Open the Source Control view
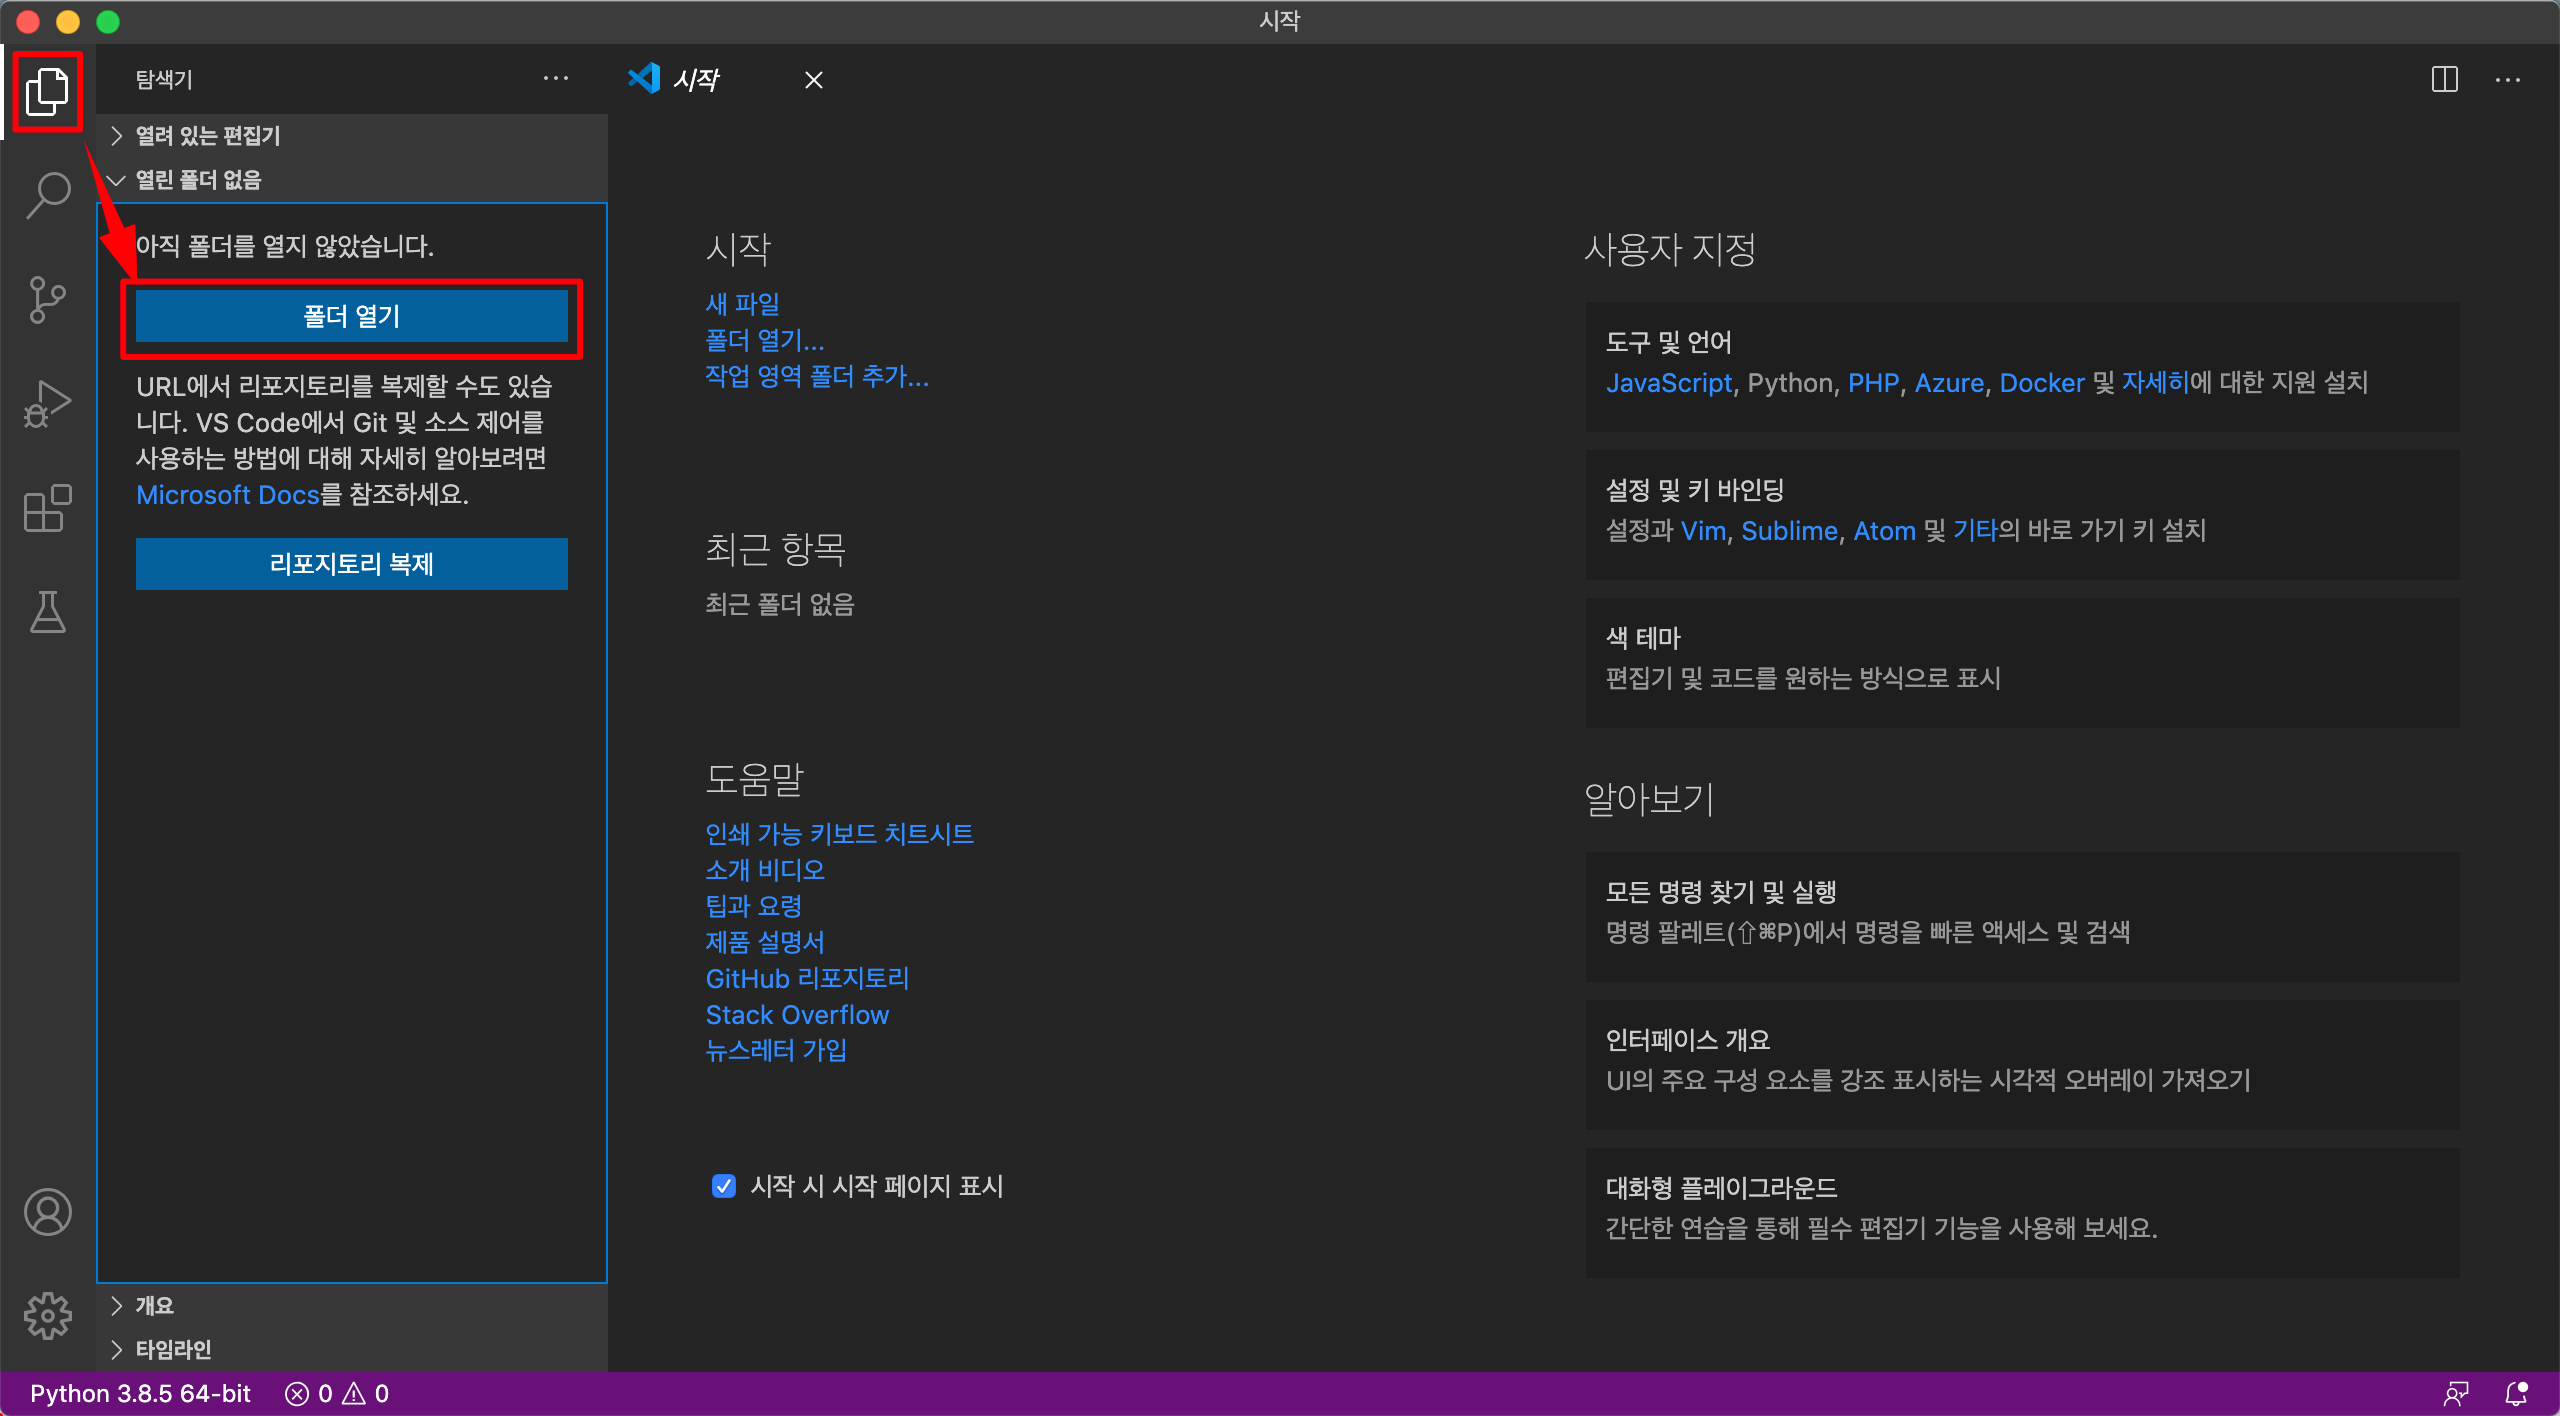Viewport: 2560px width, 1416px height. coord(47,300)
